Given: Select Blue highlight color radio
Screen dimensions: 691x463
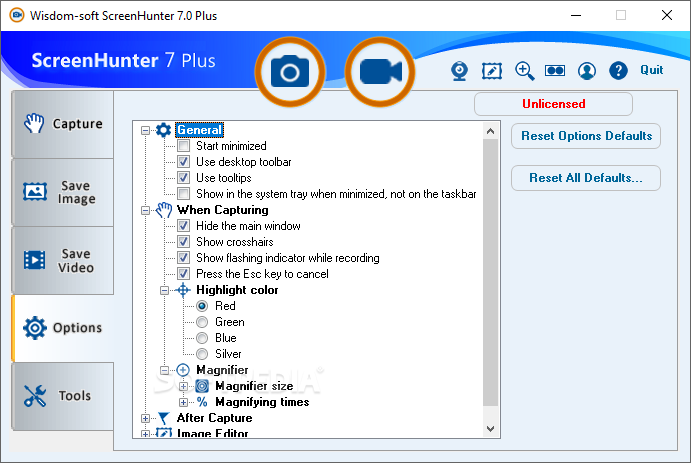Looking at the screenshot, I should [x=202, y=338].
